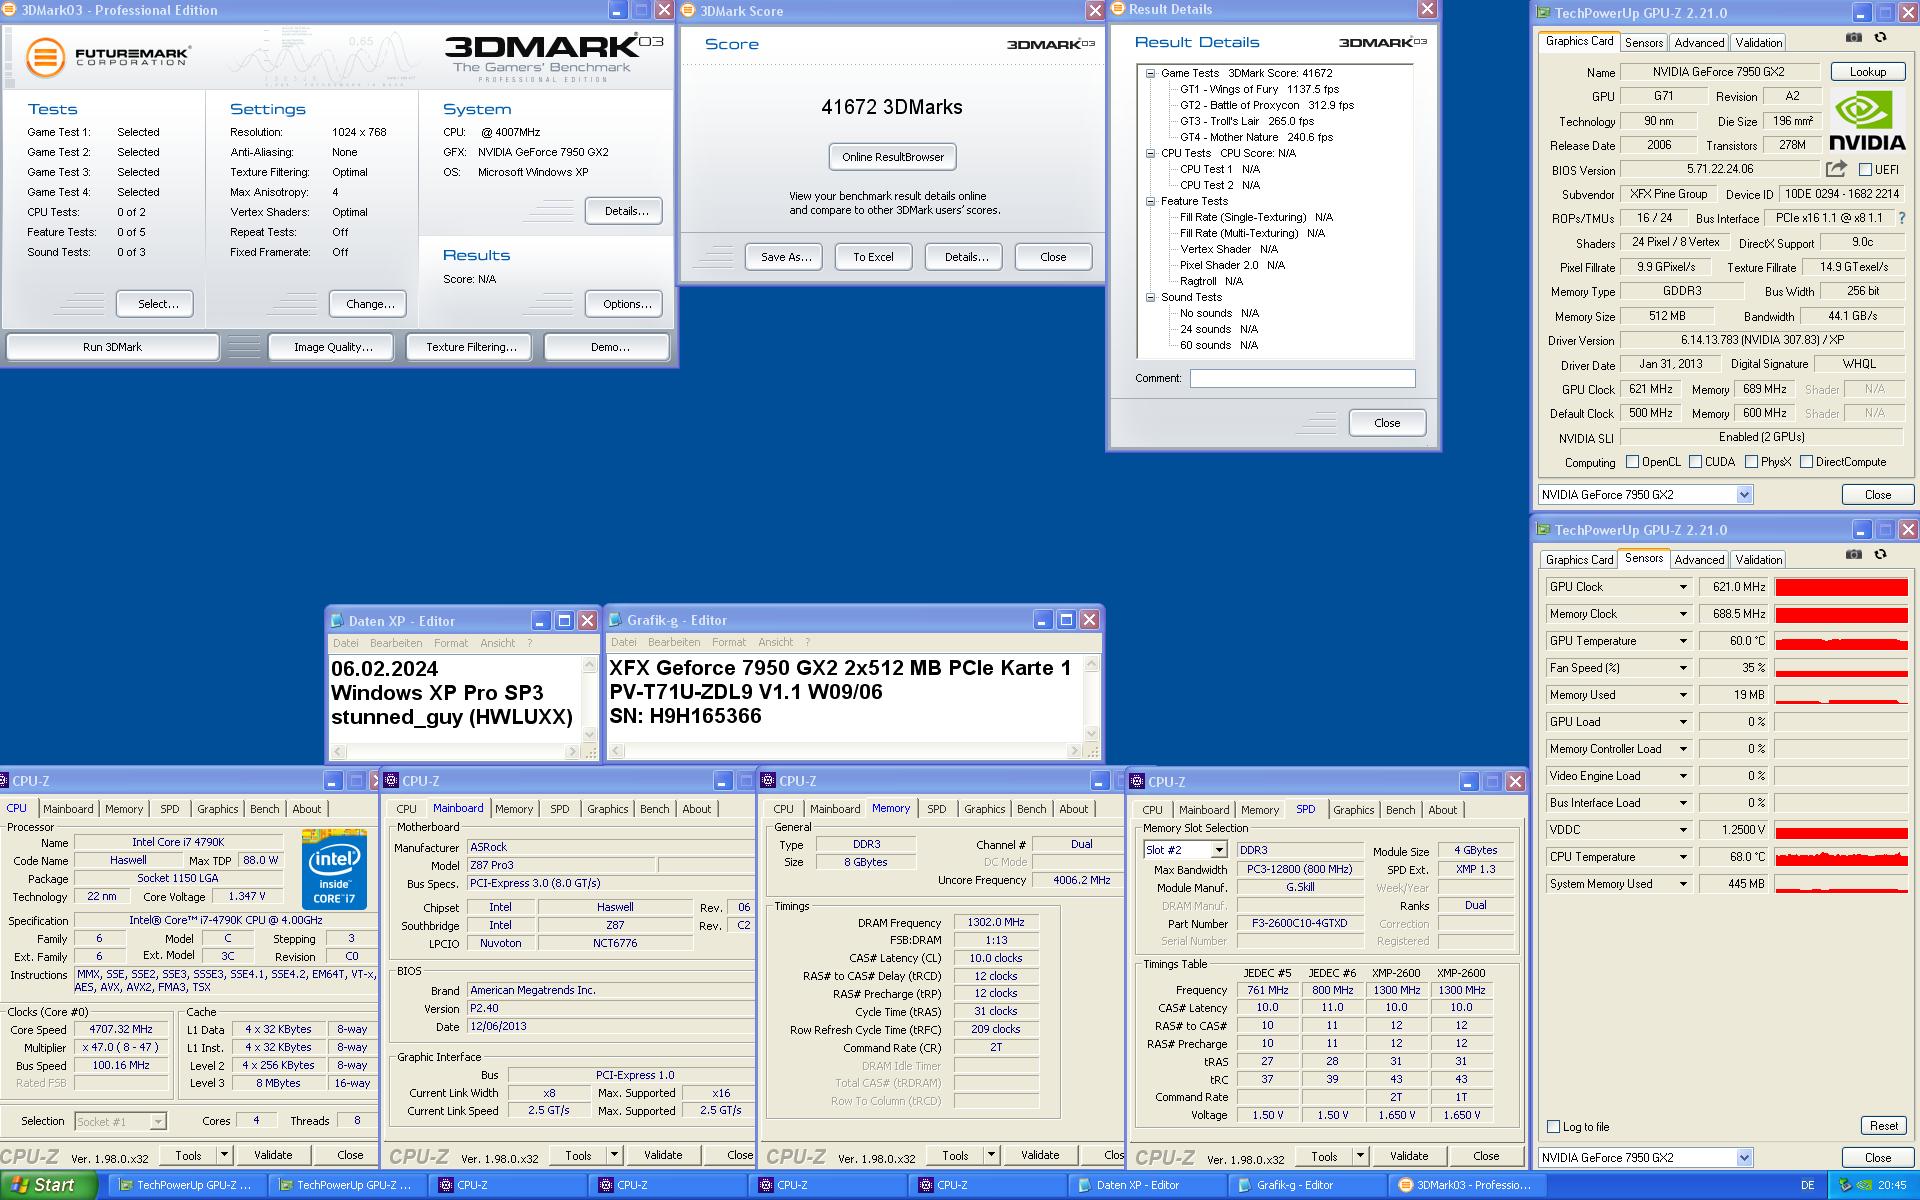Click Validate button in CPU-Z Mainboard window
This screenshot has height=1200, width=1920.
(663, 1155)
